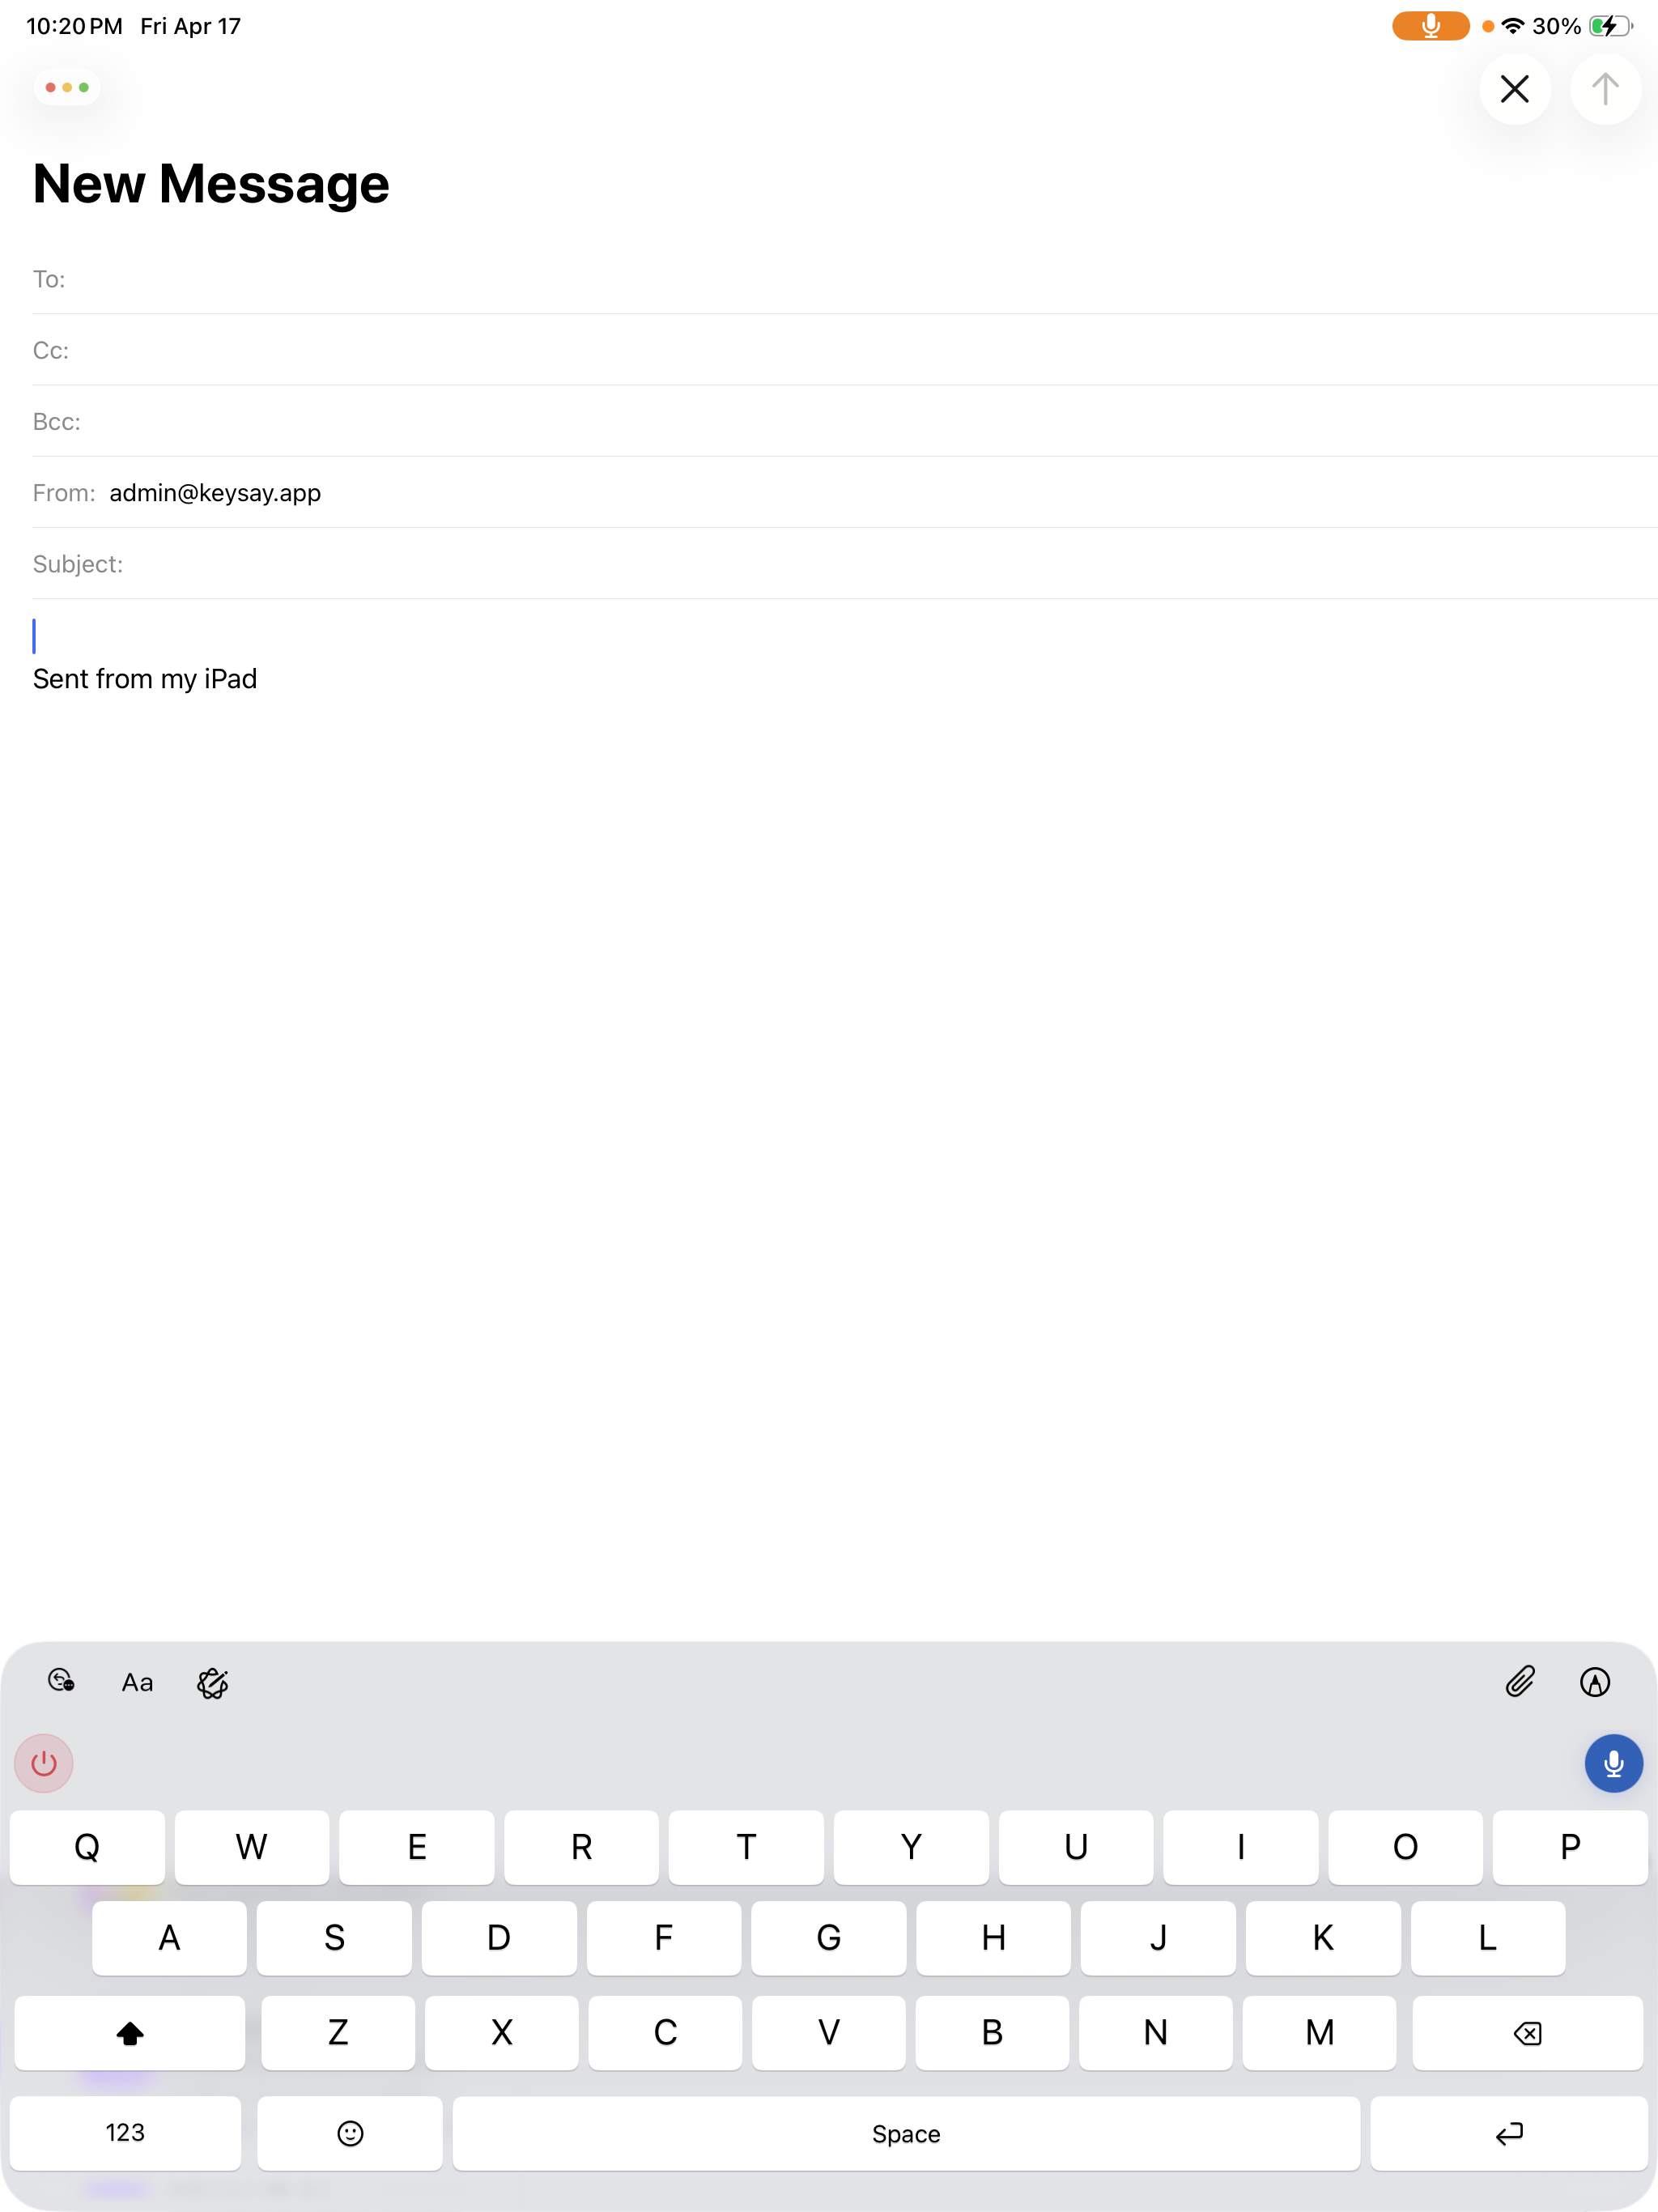Tap the orange microphone indicator in status bar
This screenshot has height=2212, width=1658.
tap(1430, 26)
